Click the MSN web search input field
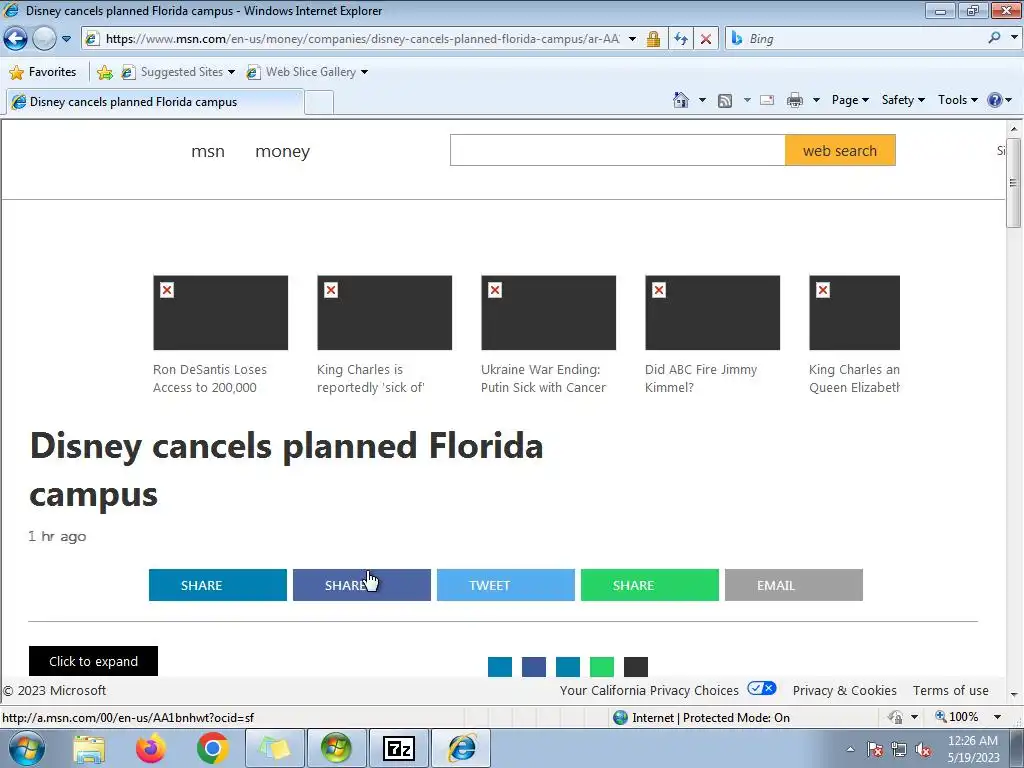1024x768 pixels. pos(617,150)
